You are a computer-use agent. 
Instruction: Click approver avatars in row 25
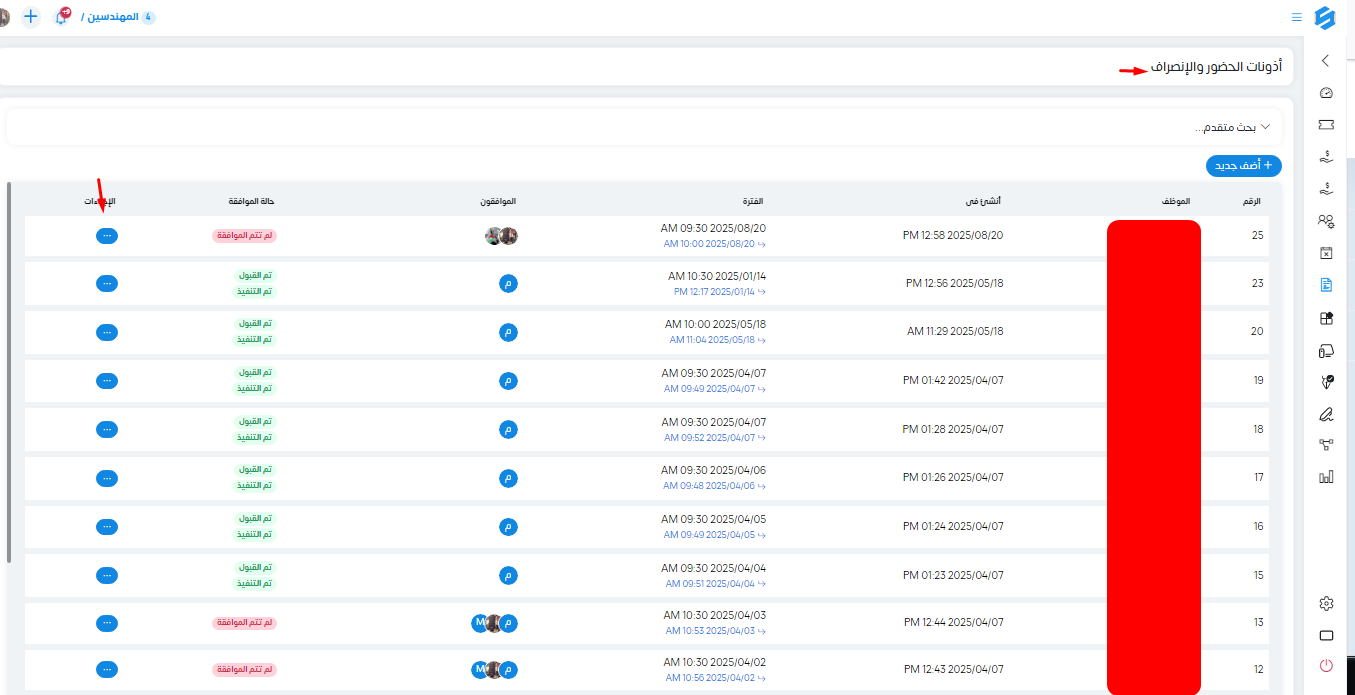click(x=501, y=236)
